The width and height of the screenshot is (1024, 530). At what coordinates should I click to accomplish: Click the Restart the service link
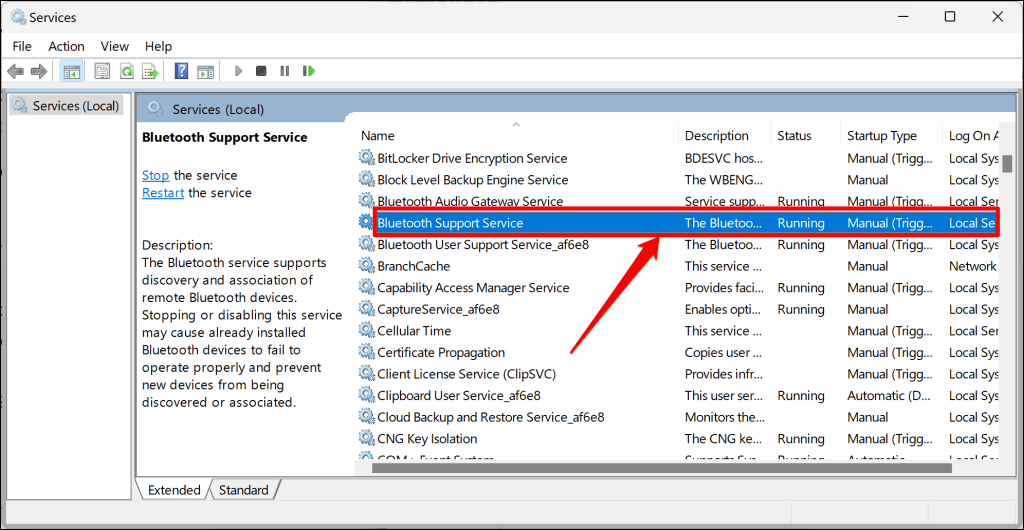click(x=163, y=193)
